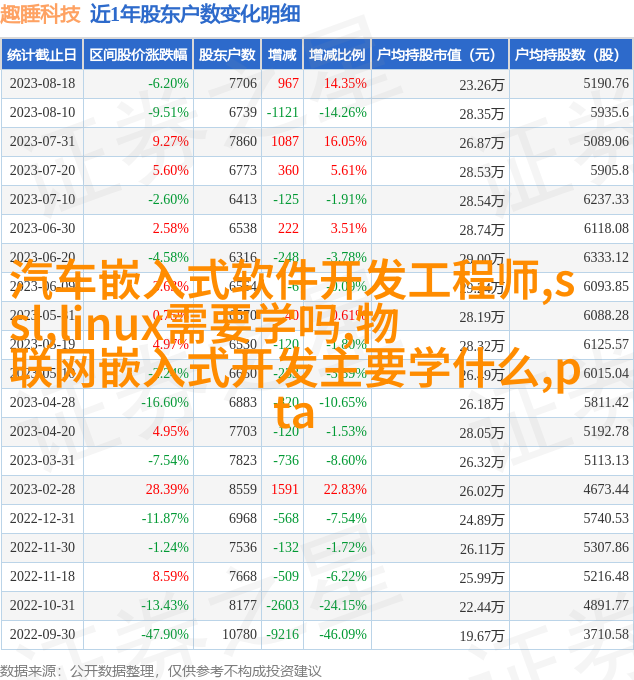Select the 股东户数 column header
The height and width of the screenshot is (680, 634).
pyautogui.click(x=227, y=55)
